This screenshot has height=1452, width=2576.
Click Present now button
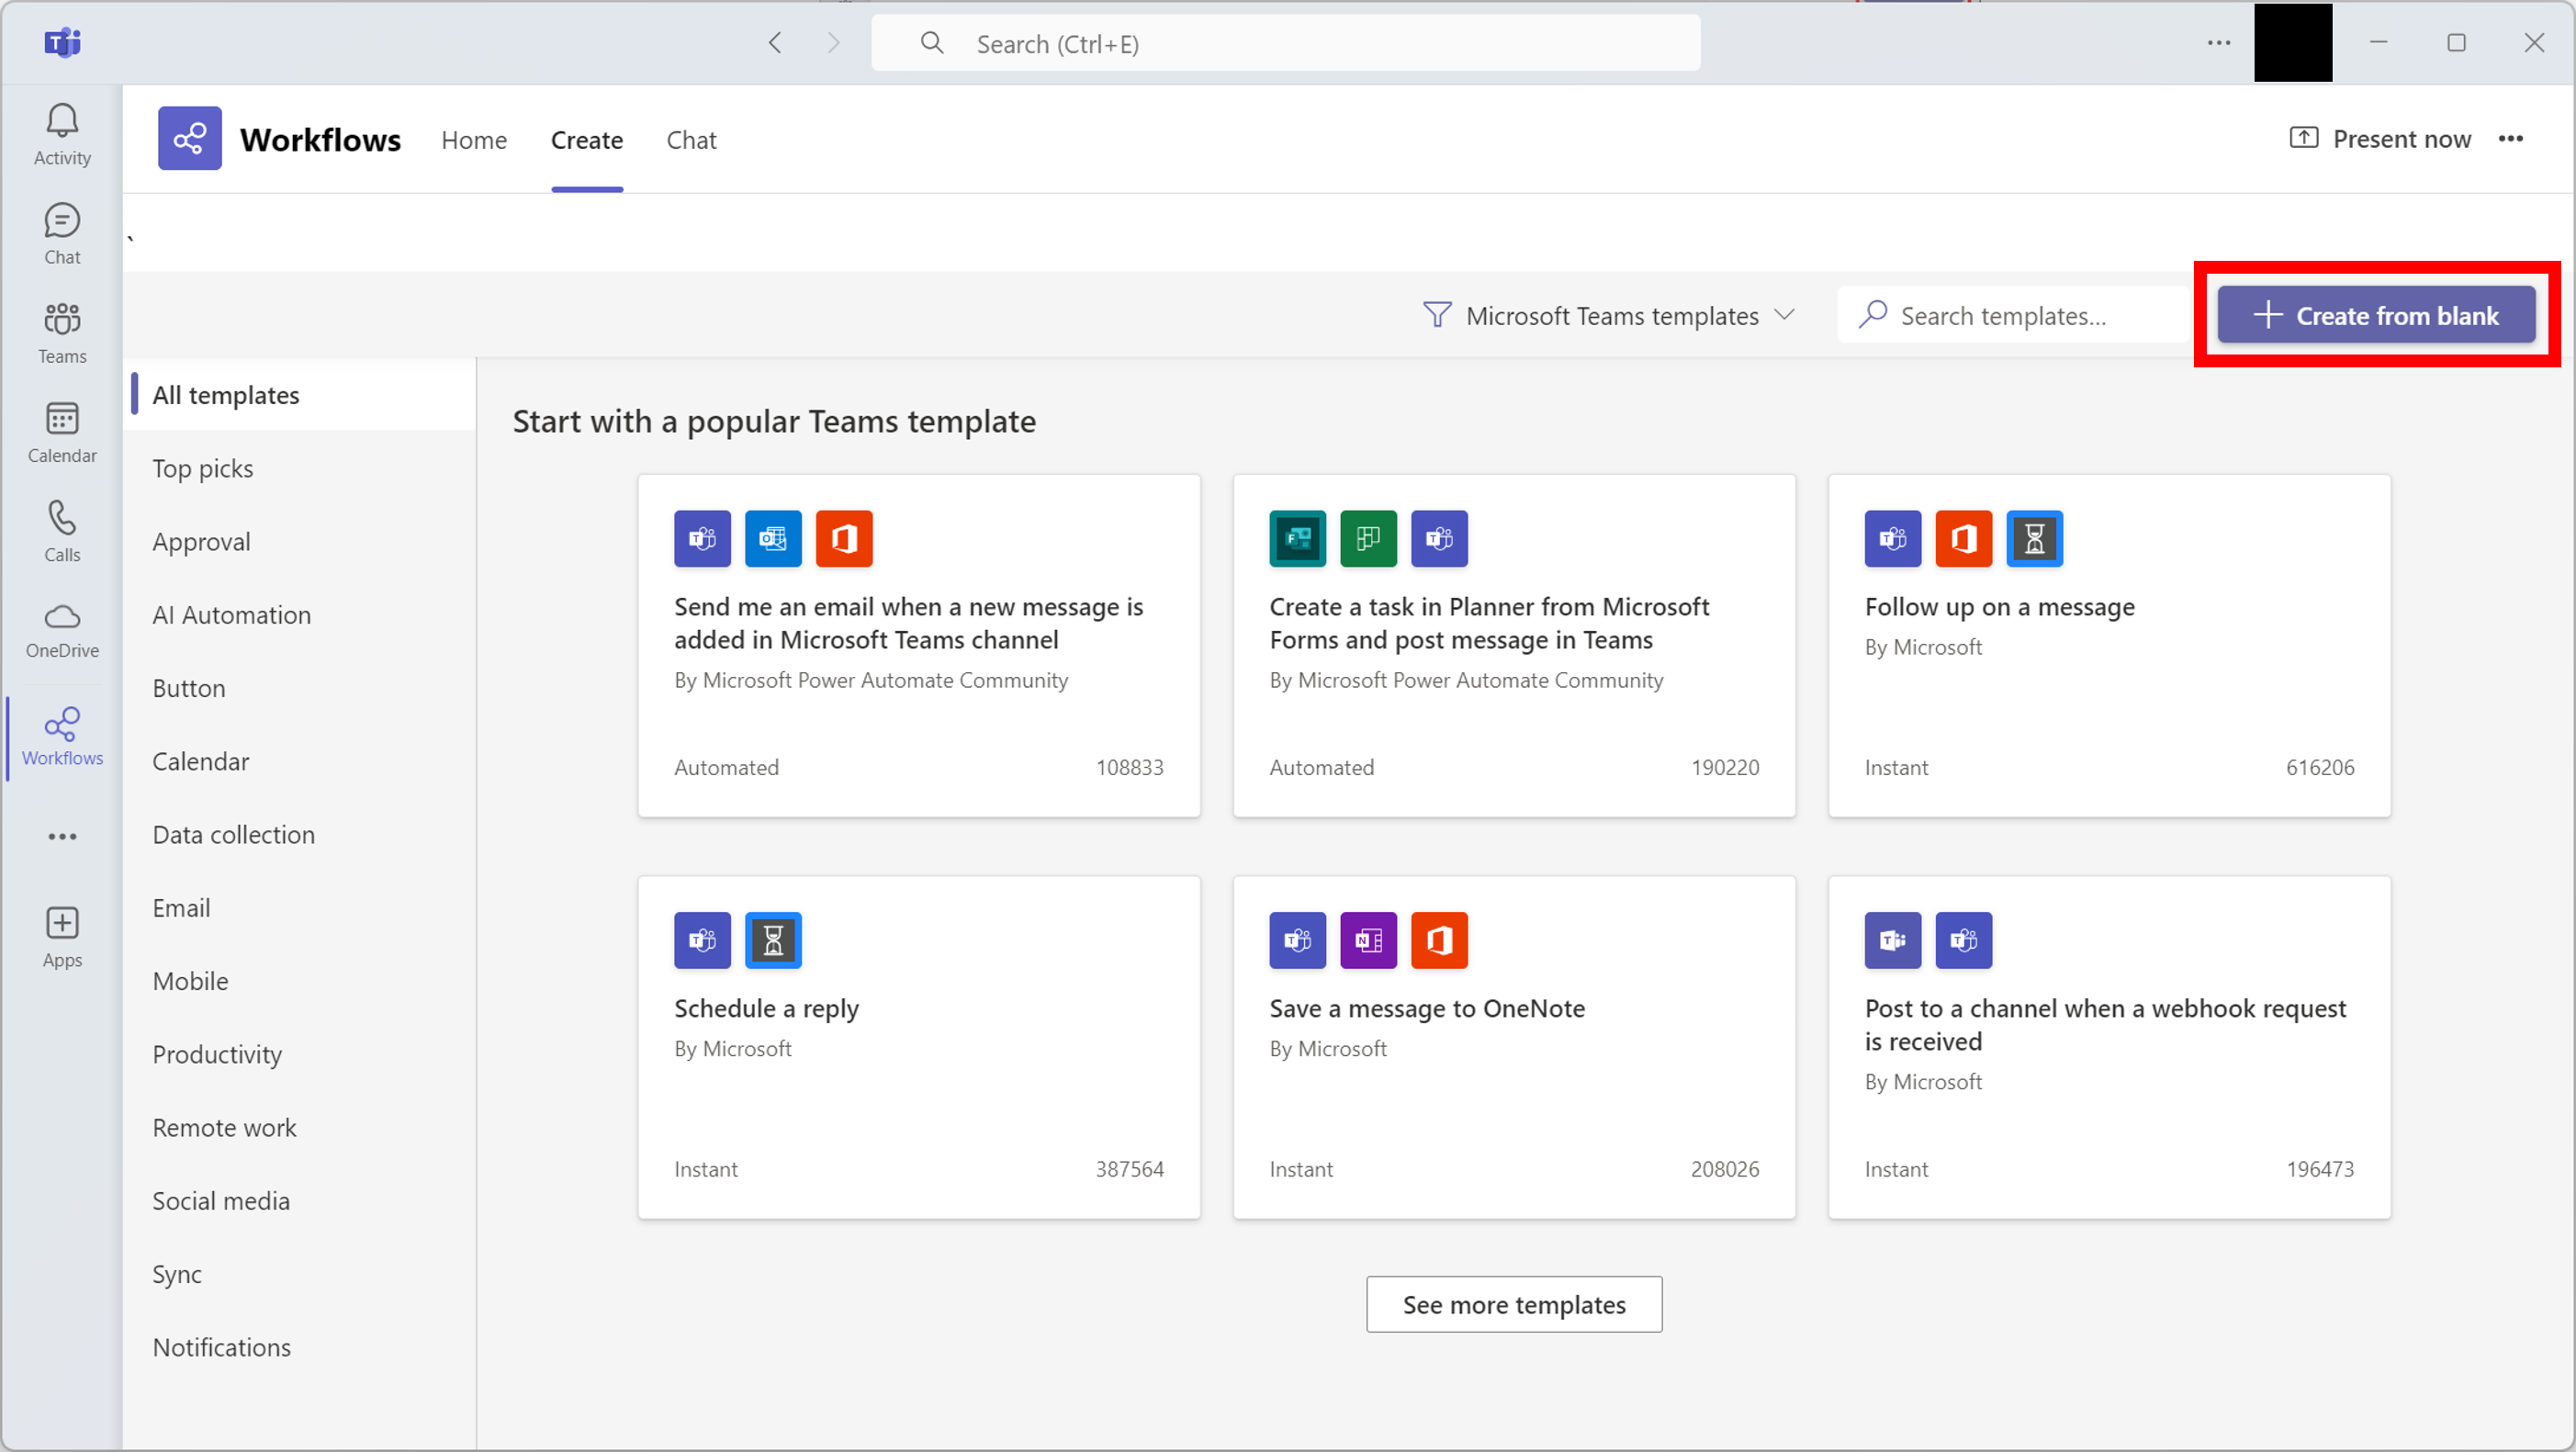2380,139
